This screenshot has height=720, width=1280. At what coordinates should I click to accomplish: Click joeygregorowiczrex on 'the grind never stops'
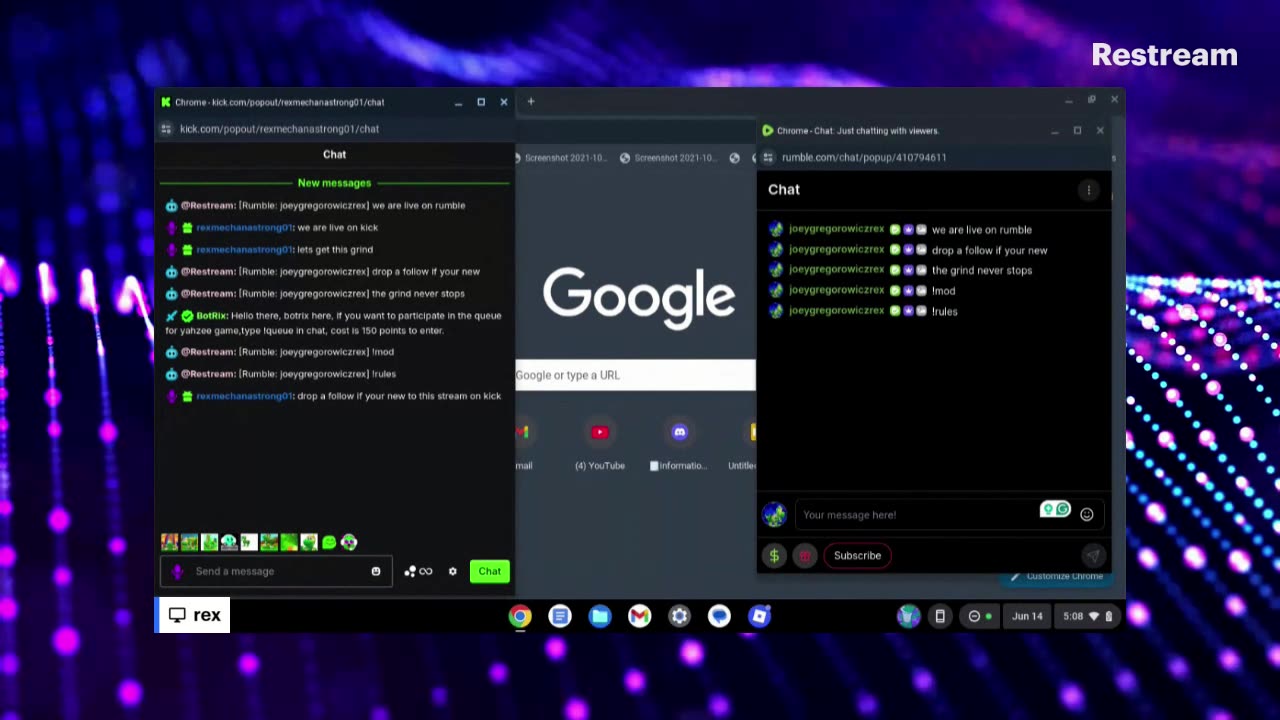tap(836, 270)
